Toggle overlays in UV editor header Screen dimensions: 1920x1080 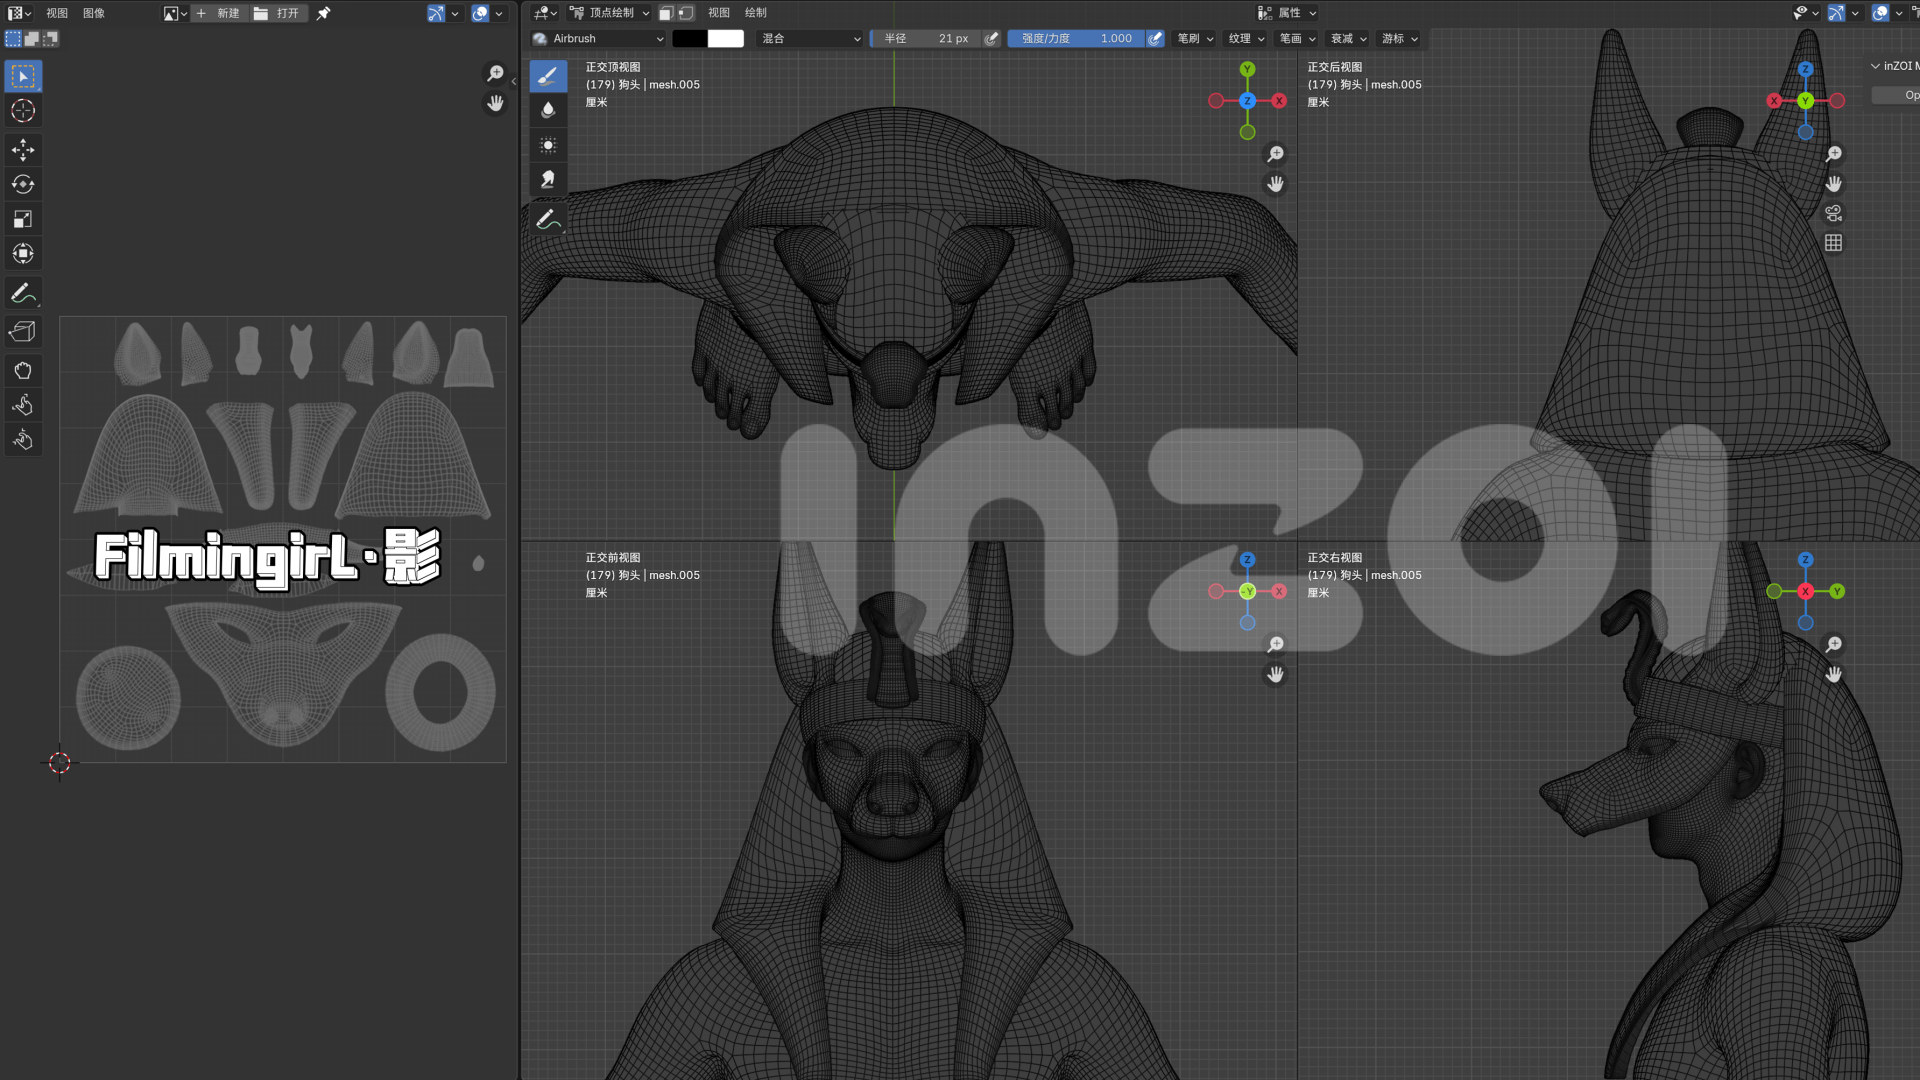click(x=480, y=13)
